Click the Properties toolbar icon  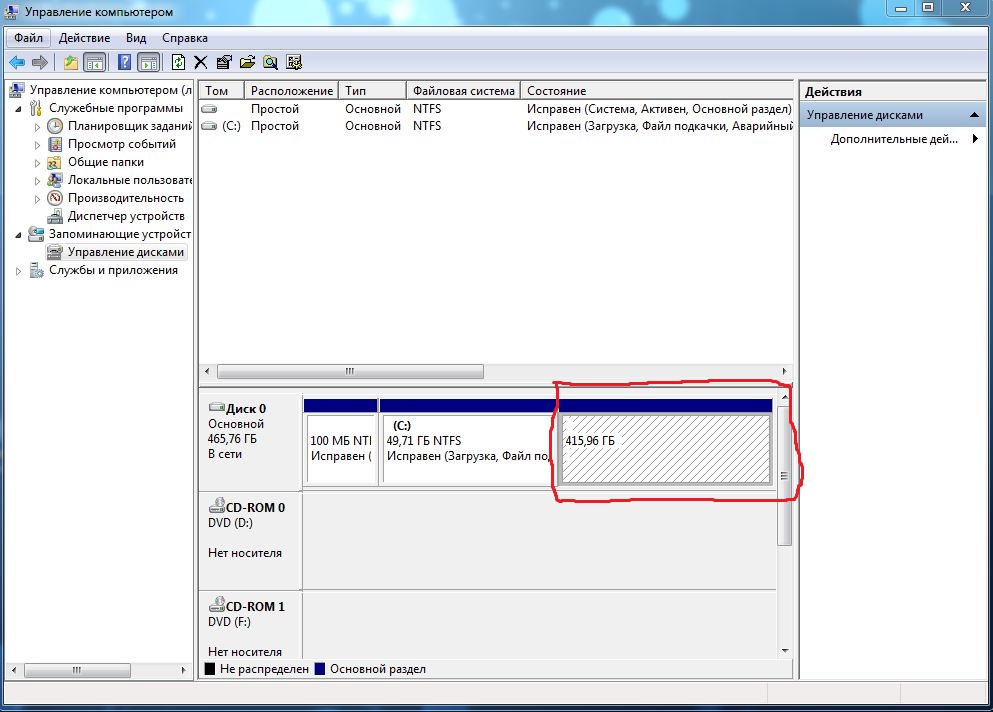[x=224, y=62]
